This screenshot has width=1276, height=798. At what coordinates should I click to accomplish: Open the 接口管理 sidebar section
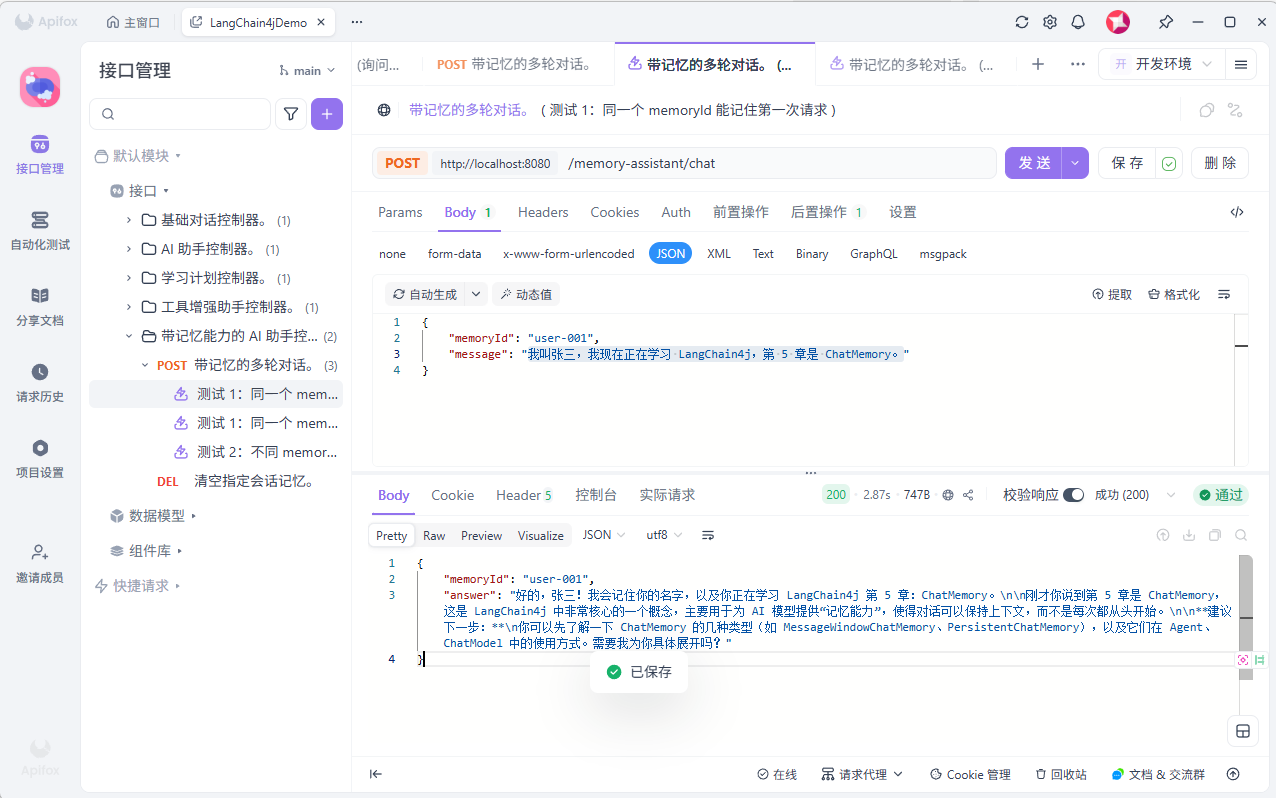click(x=40, y=155)
